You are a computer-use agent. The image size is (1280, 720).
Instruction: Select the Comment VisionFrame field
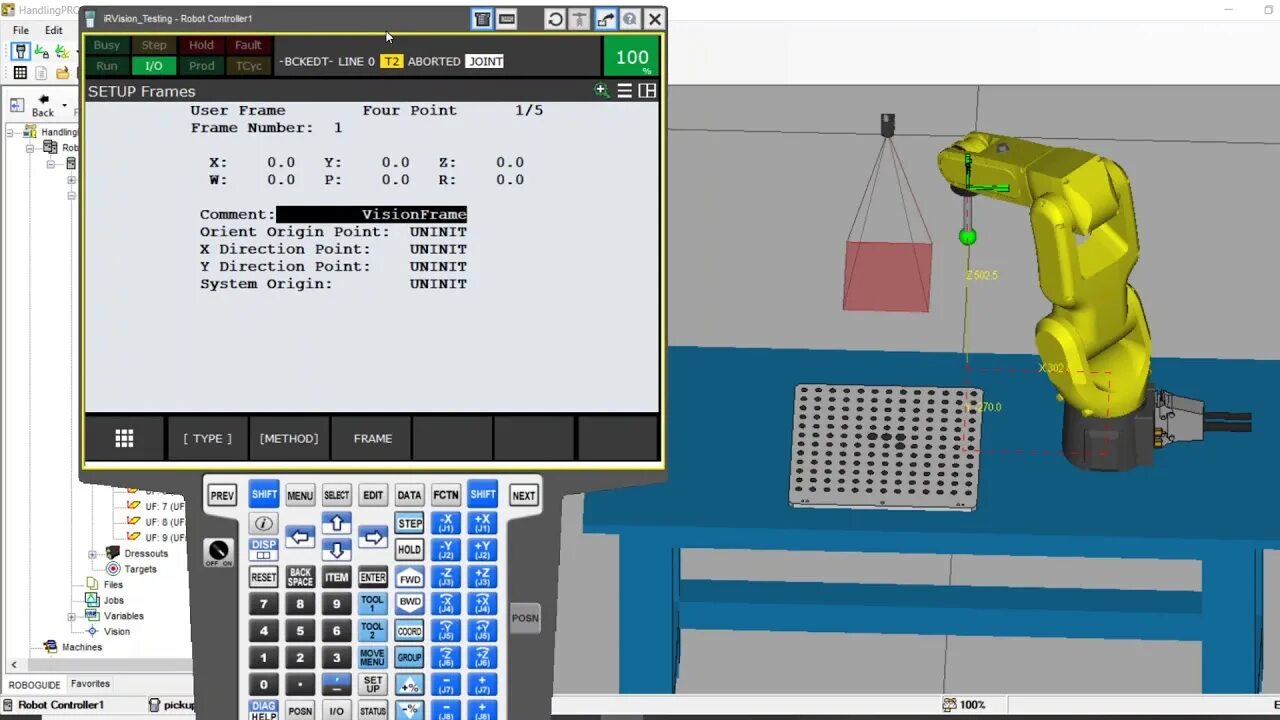point(371,214)
